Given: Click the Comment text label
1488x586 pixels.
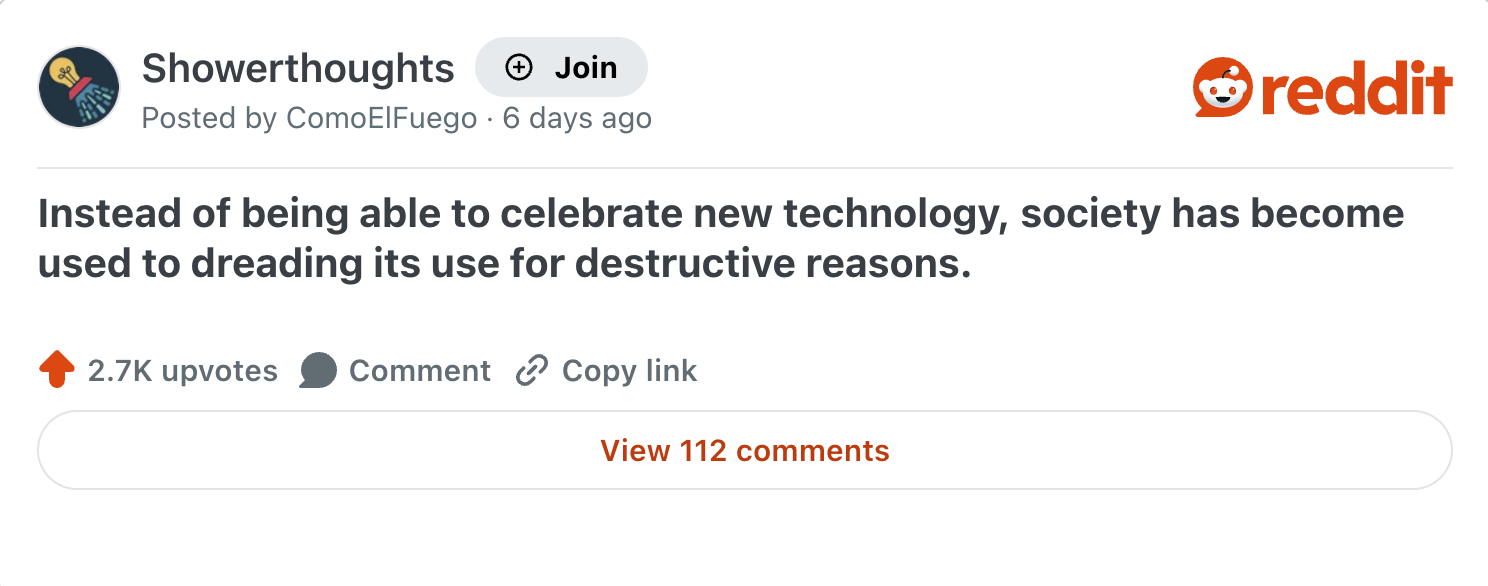Looking at the screenshot, I should point(419,371).
